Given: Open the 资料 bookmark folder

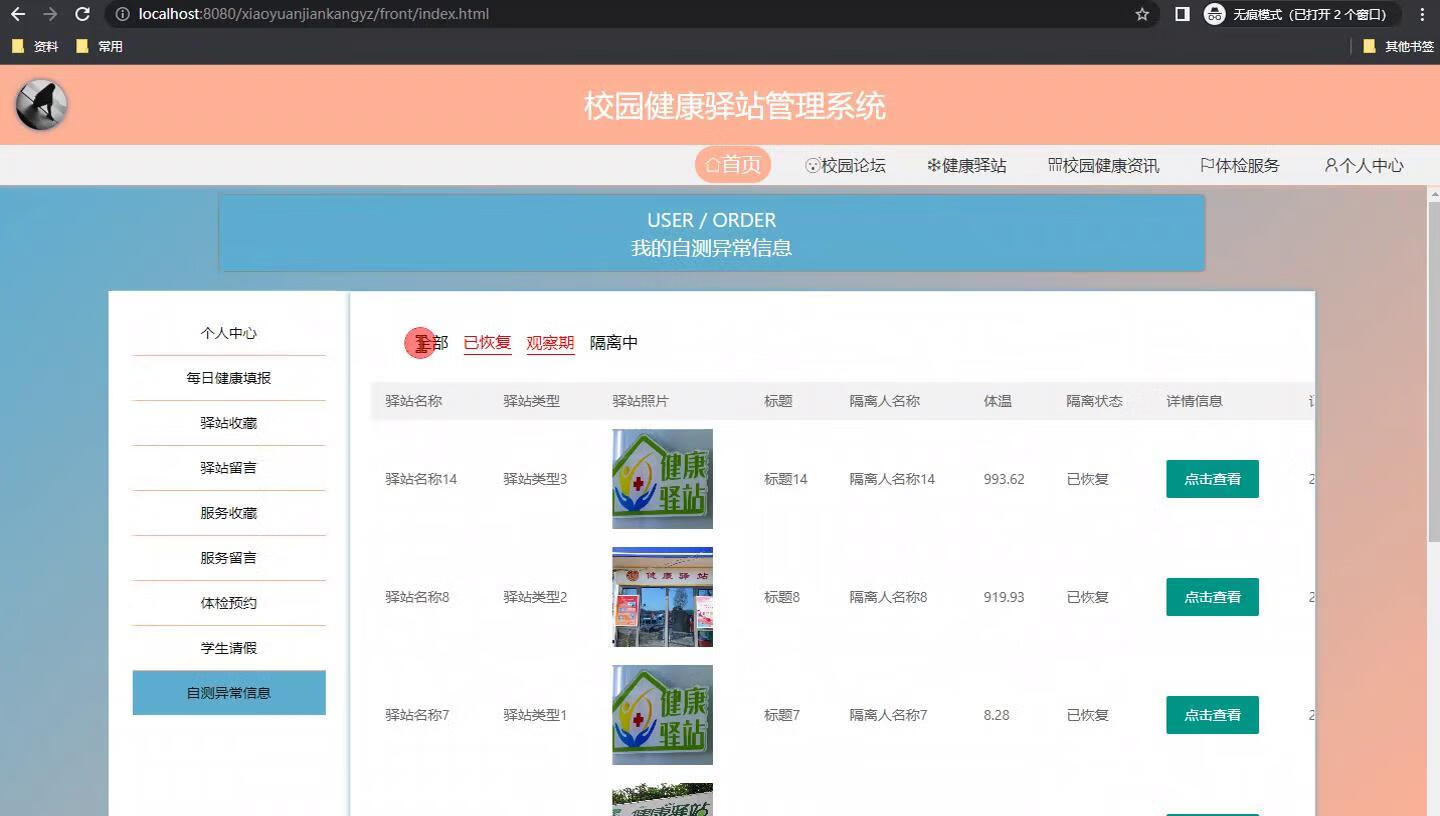Looking at the screenshot, I should click(35, 46).
